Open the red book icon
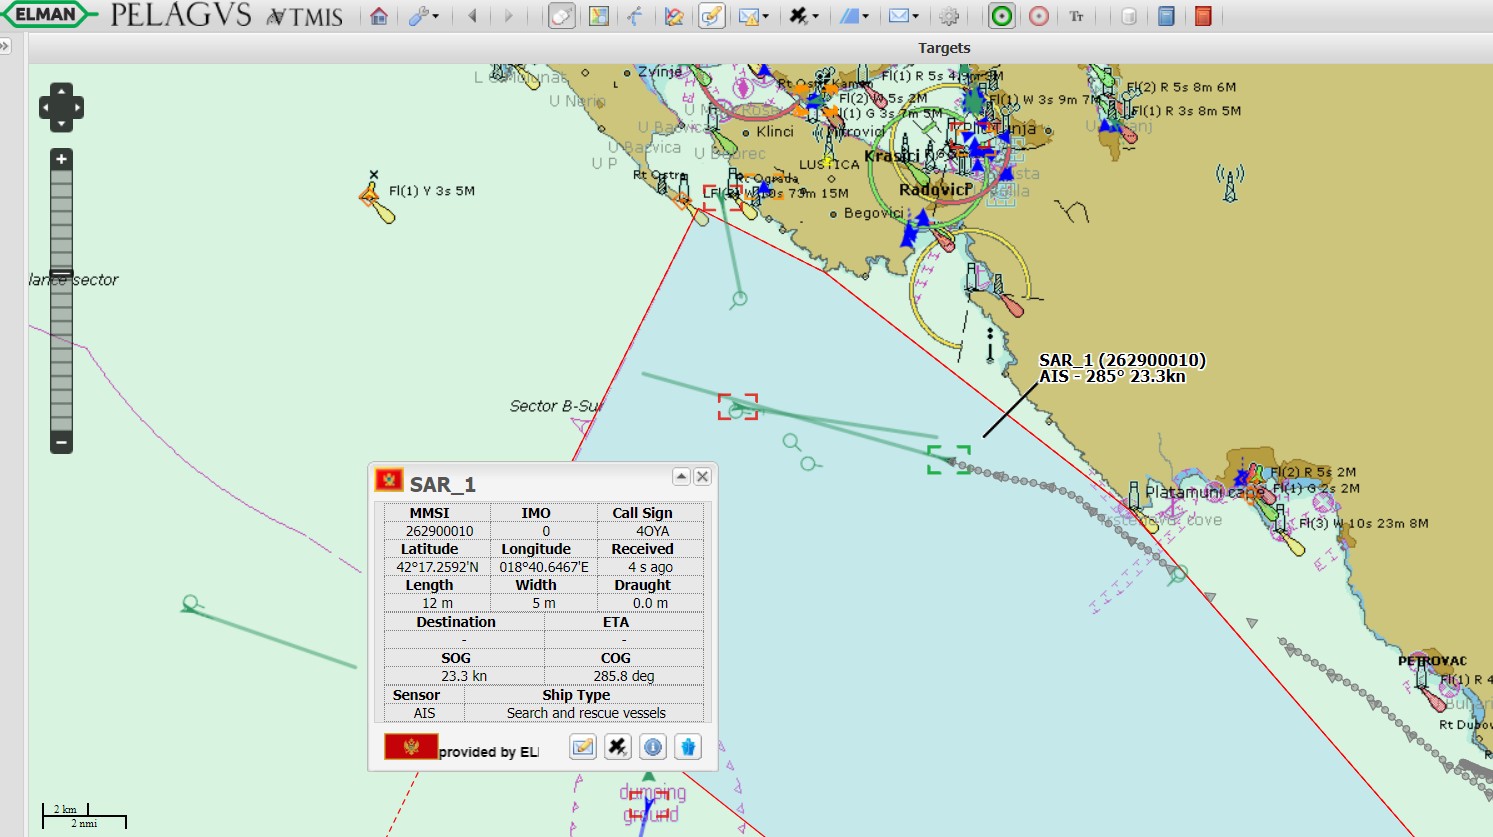The image size is (1493, 837). pos(1203,16)
